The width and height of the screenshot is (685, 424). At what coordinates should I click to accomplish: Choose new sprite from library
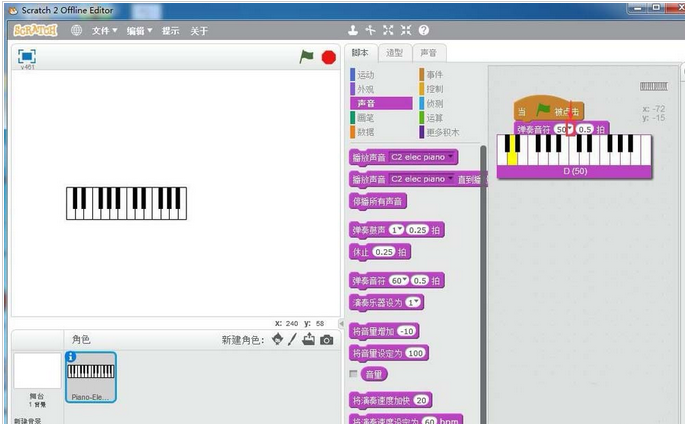277,339
